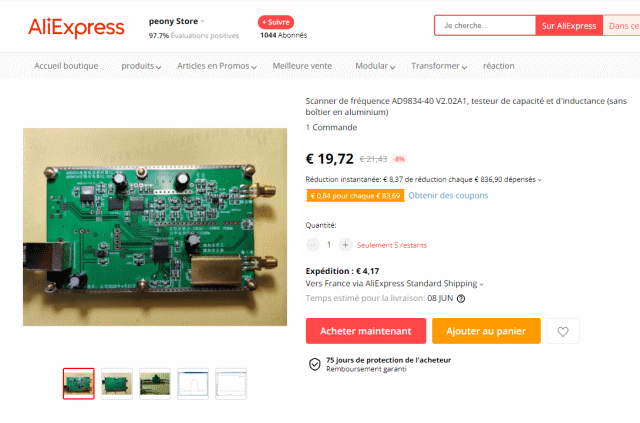640x423 pixels.
Task: Click the AliExpress logo
Action: click(76, 27)
